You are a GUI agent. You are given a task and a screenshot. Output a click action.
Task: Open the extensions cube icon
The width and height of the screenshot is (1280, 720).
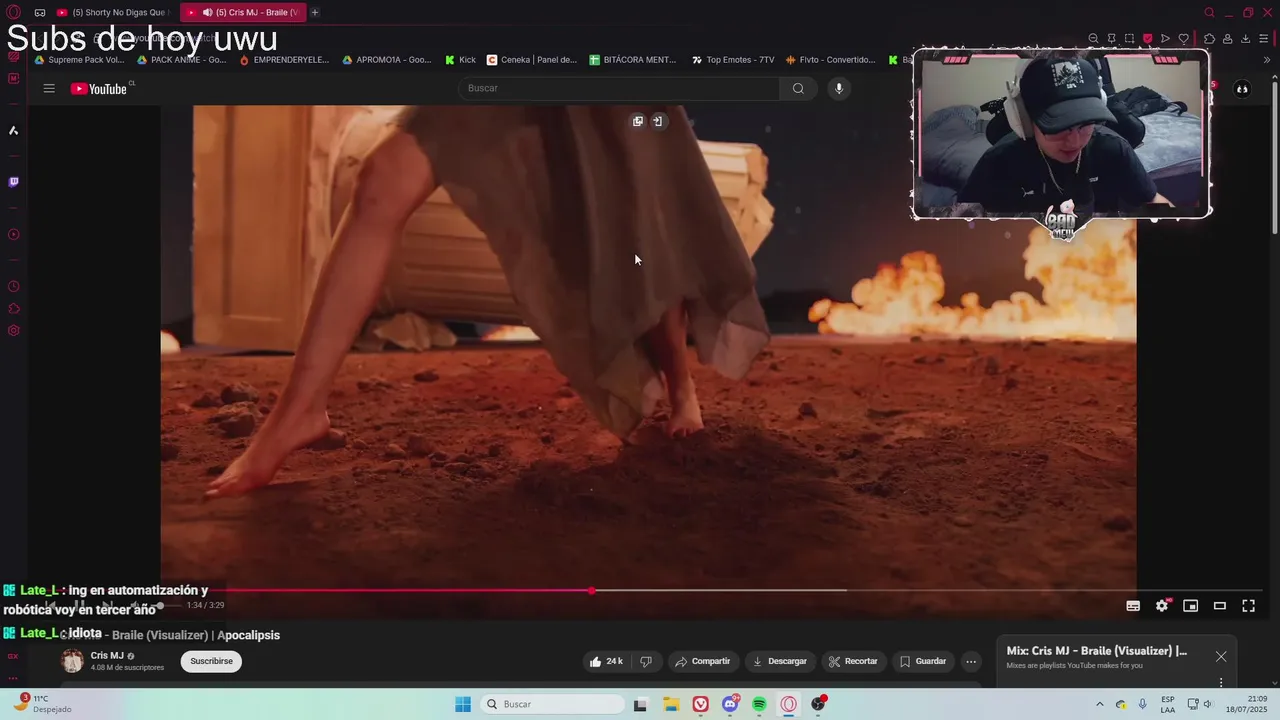click(1209, 39)
